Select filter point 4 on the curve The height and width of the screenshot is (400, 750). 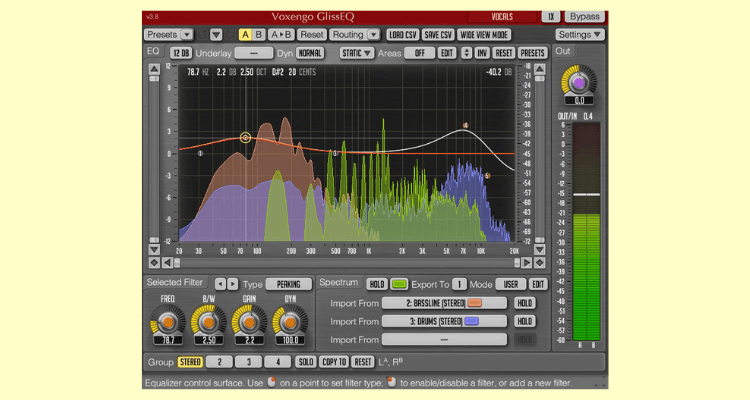(x=465, y=126)
